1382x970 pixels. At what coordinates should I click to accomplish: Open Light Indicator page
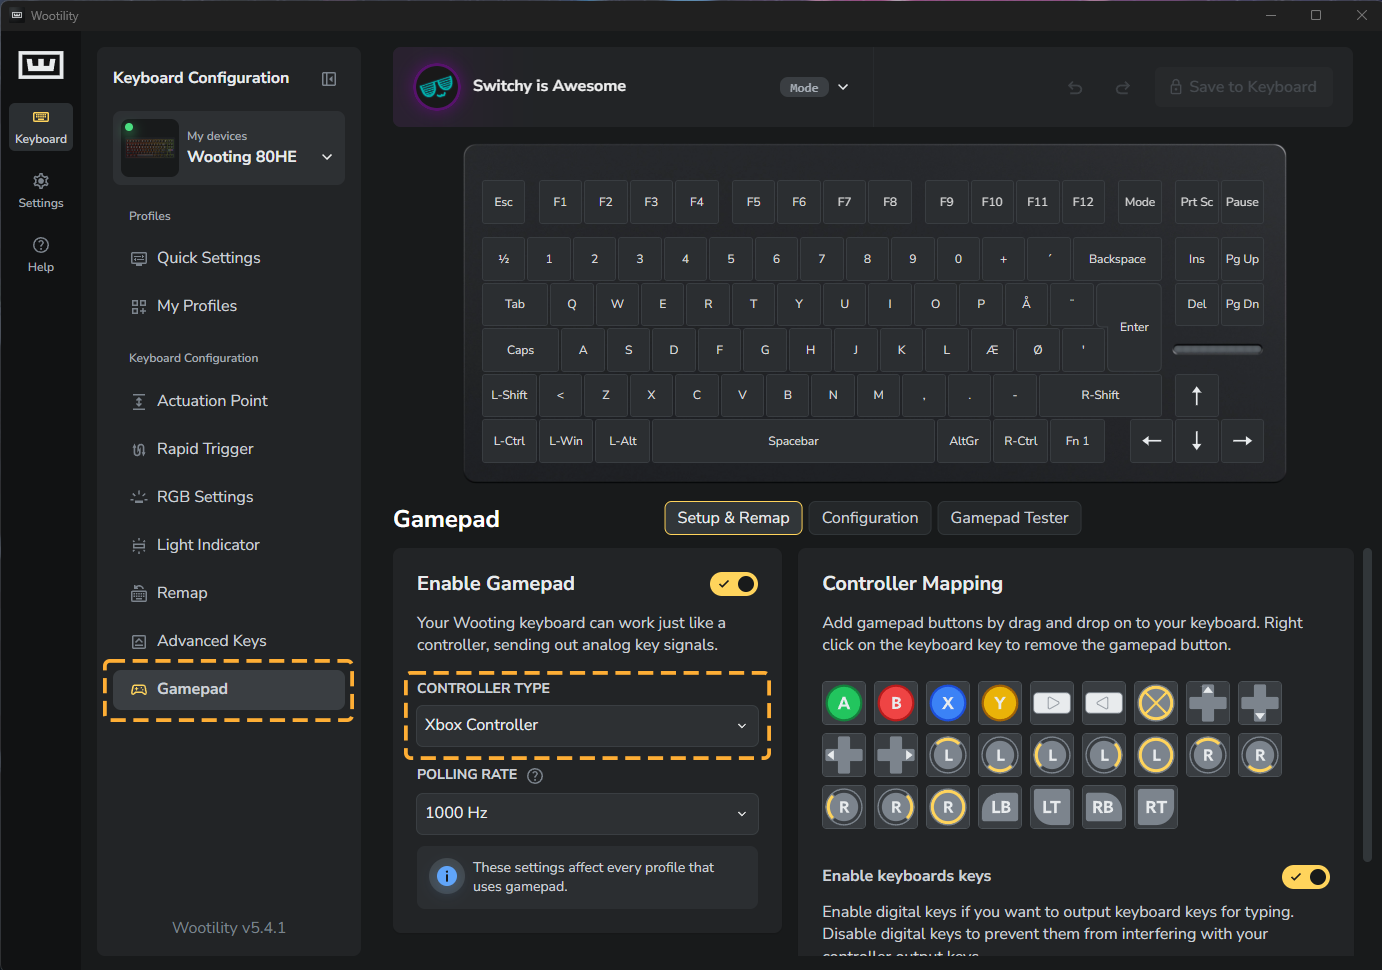[x=229, y=545]
